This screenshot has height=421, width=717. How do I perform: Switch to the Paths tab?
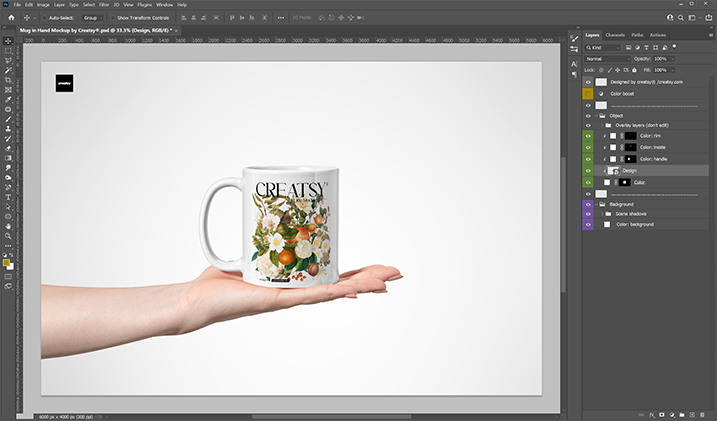coord(637,35)
